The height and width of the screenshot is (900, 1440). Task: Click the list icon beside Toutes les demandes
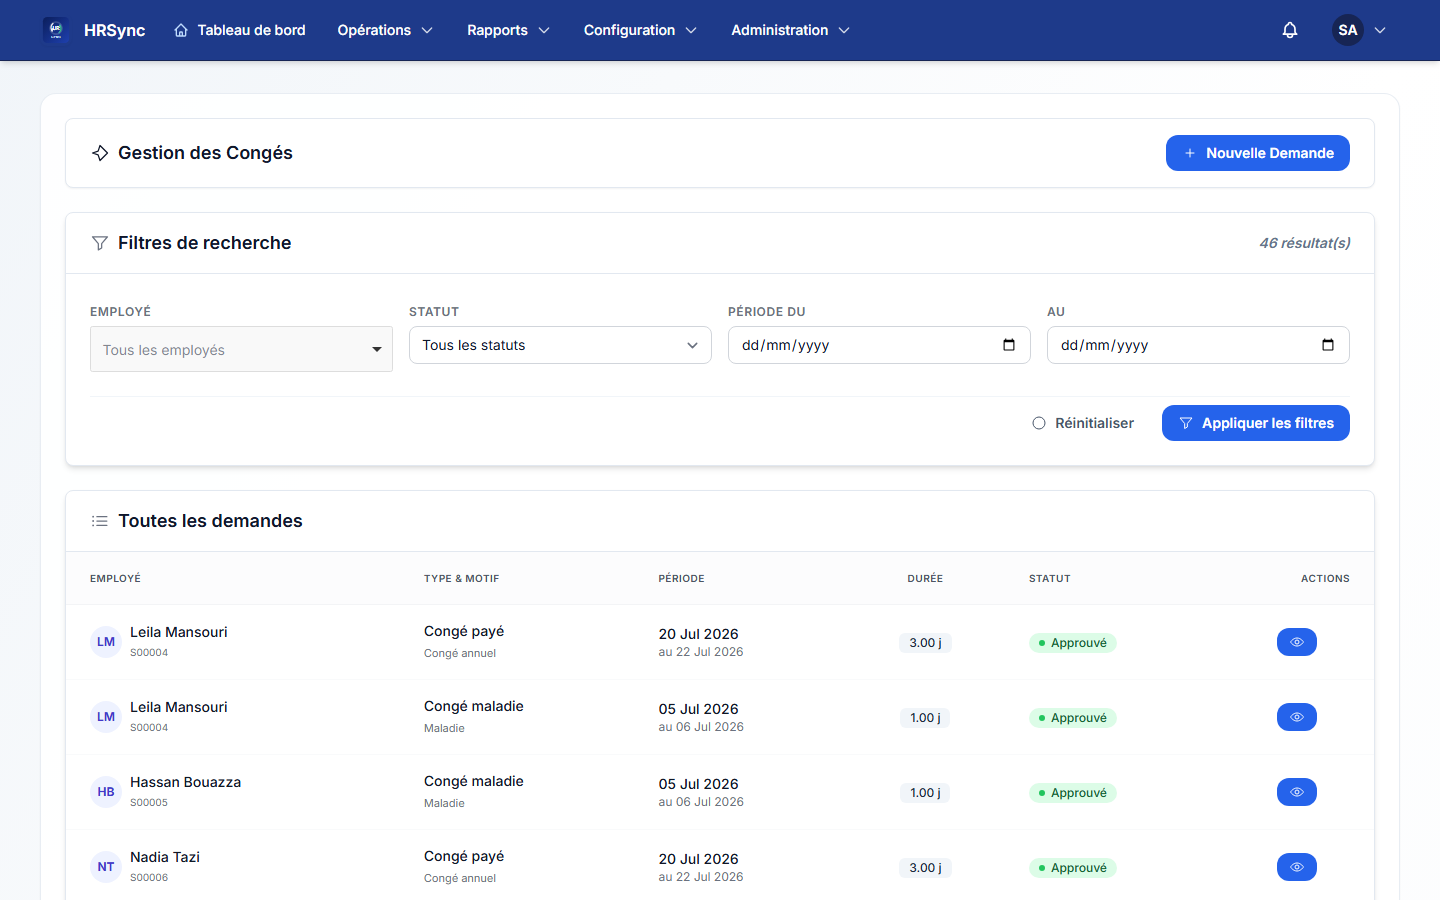(x=100, y=521)
